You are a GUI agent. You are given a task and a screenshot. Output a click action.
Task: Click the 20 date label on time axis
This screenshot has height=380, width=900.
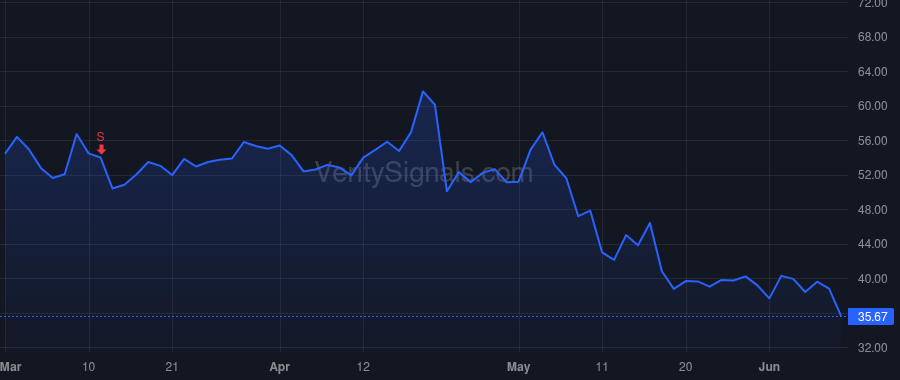(685, 367)
